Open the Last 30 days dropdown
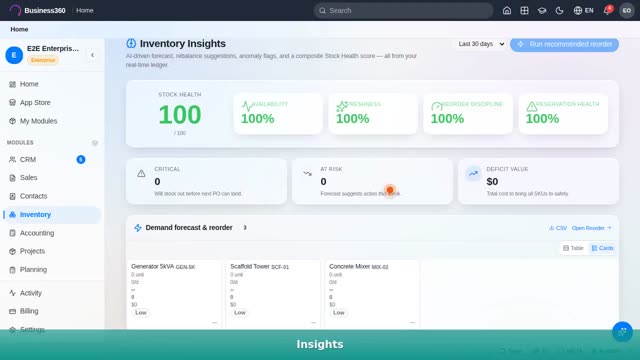The image size is (640, 360). pos(481,44)
